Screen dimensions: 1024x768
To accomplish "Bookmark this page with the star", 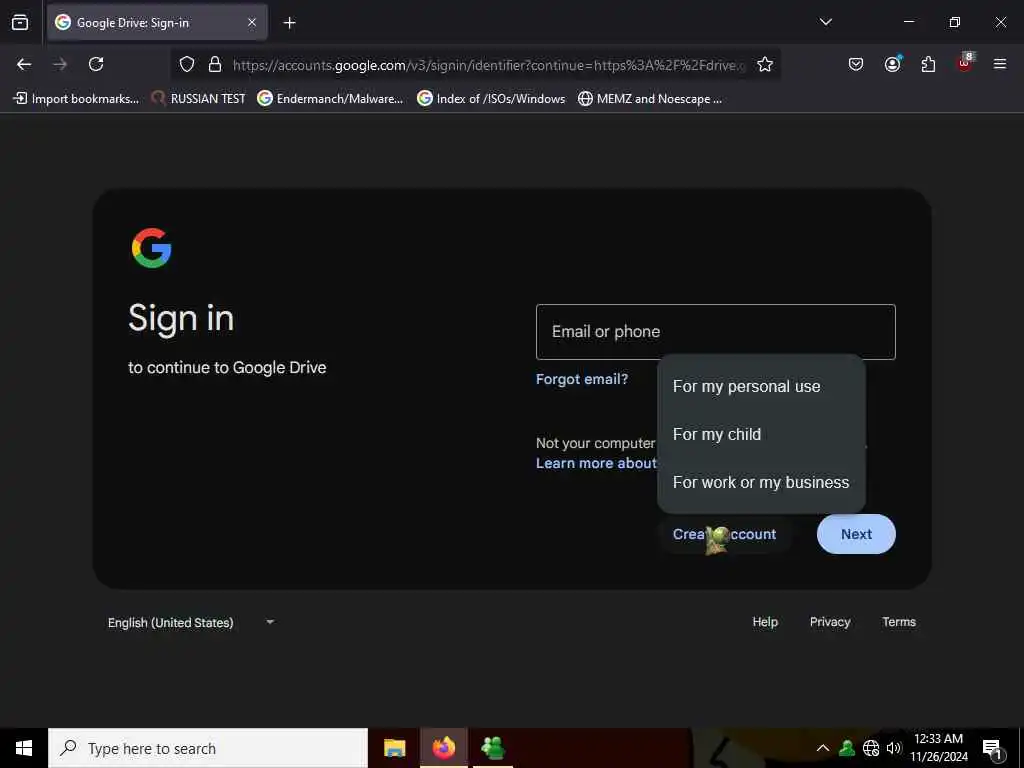I will [x=765, y=64].
